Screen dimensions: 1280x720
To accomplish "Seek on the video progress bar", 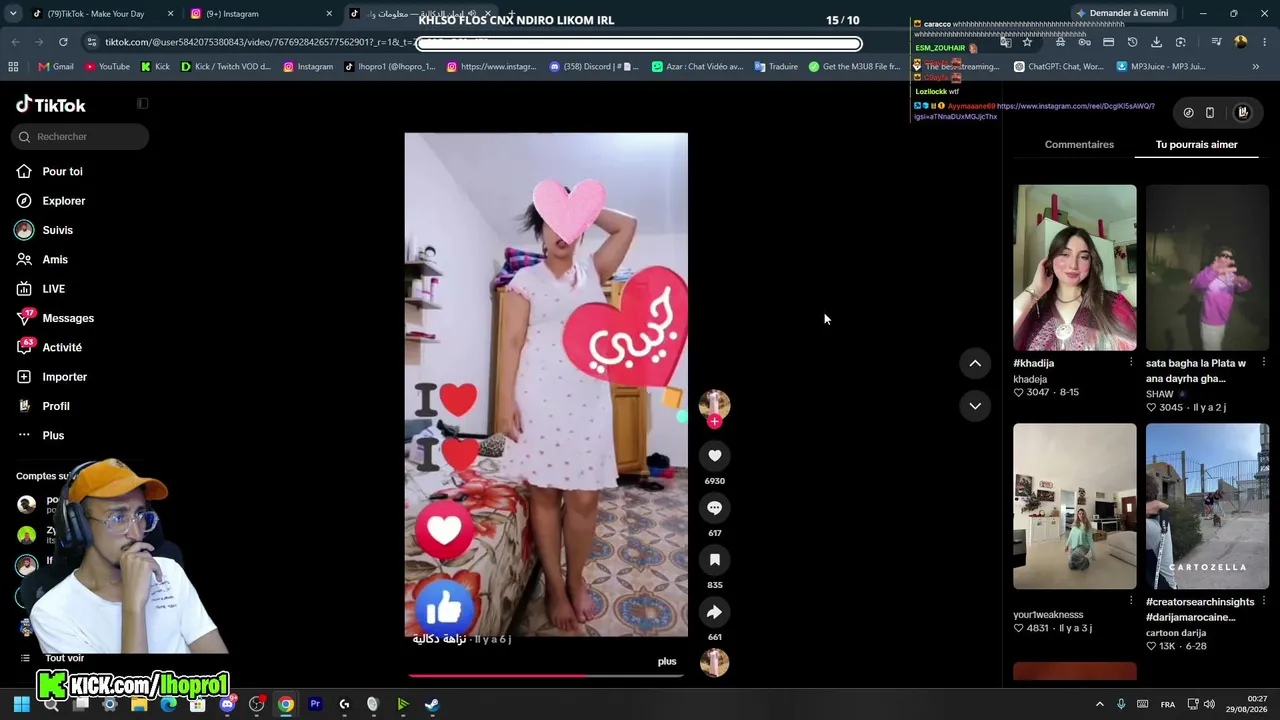I will (546, 676).
